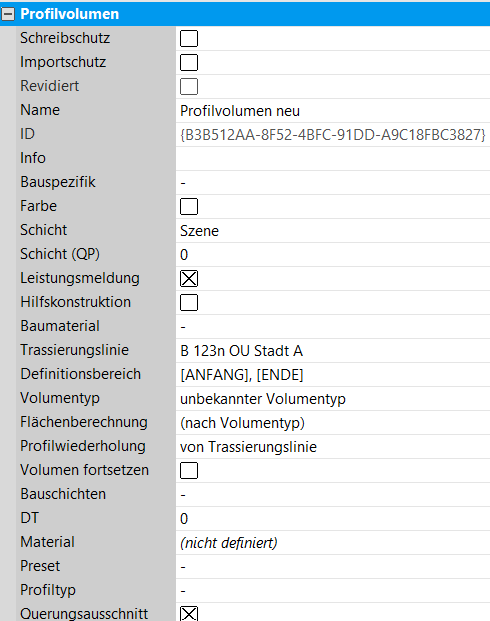Image resolution: width=490 pixels, height=621 pixels.
Task: Tick the Importschutz checkbox
Action: (x=189, y=63)
